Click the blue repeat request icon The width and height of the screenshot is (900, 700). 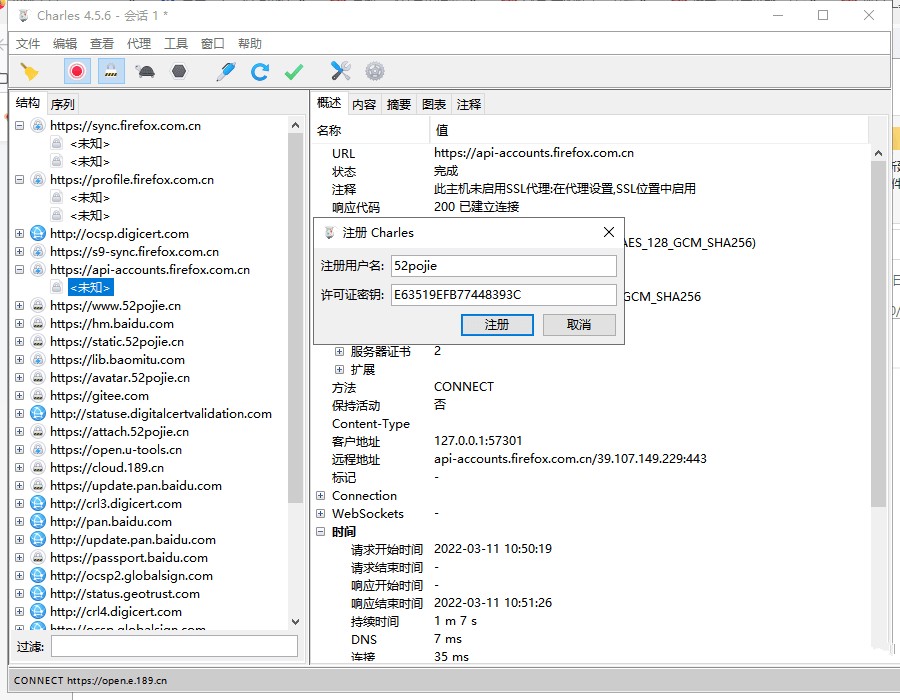260,72
